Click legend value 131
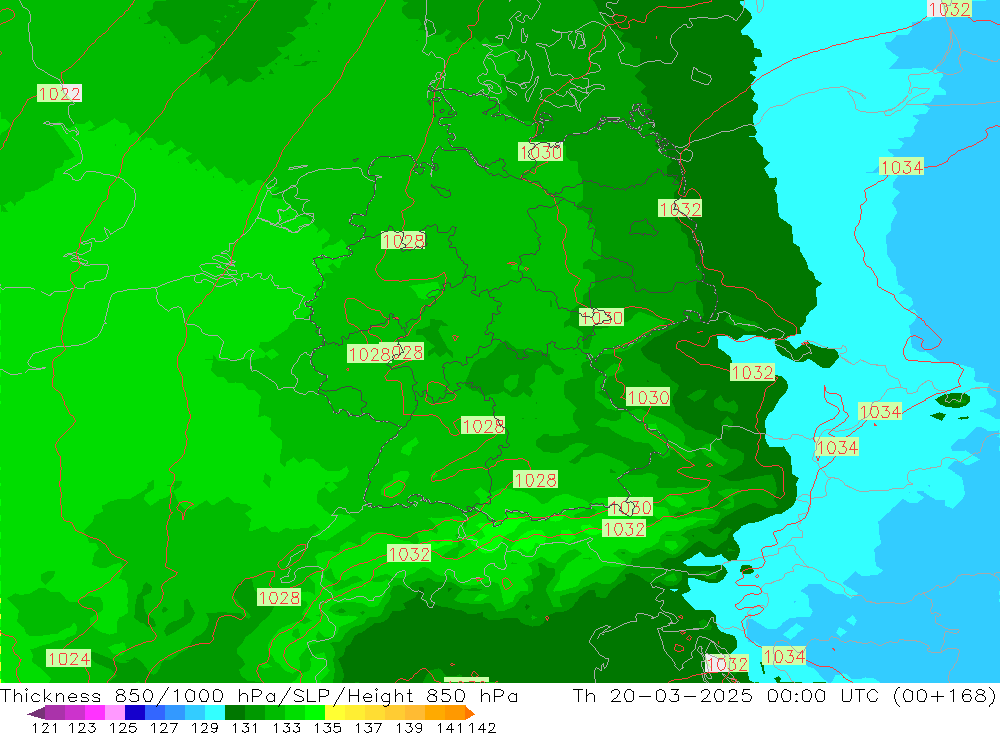The width and height of the screenshot is (1000, 733). click(x=245, y=727)
